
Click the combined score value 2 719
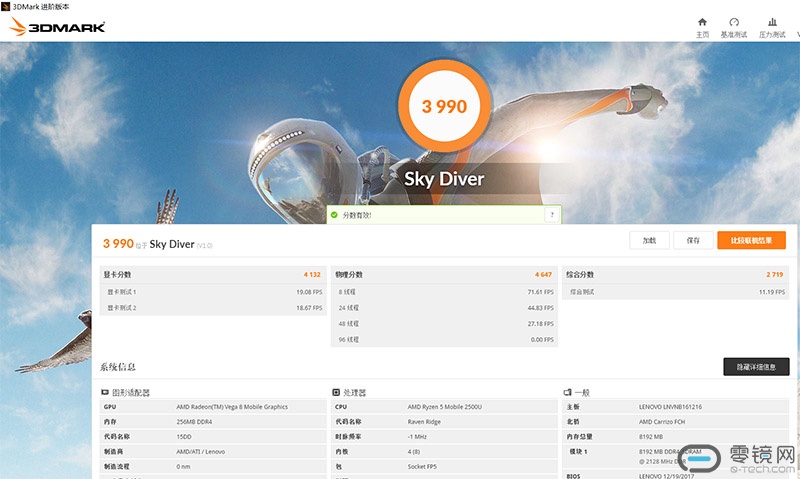pyautogui.click(x=774, y=274)
